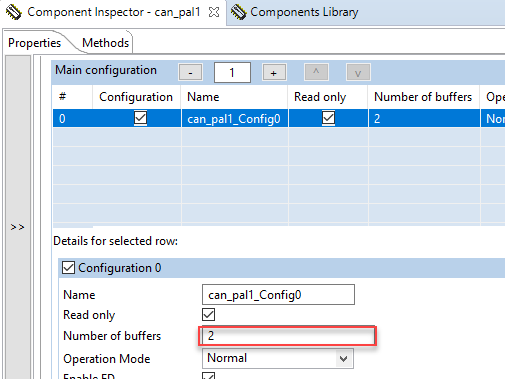This screenshot has height=379, width=505.
Task: Click the move down arrow button
Action: 358,72
